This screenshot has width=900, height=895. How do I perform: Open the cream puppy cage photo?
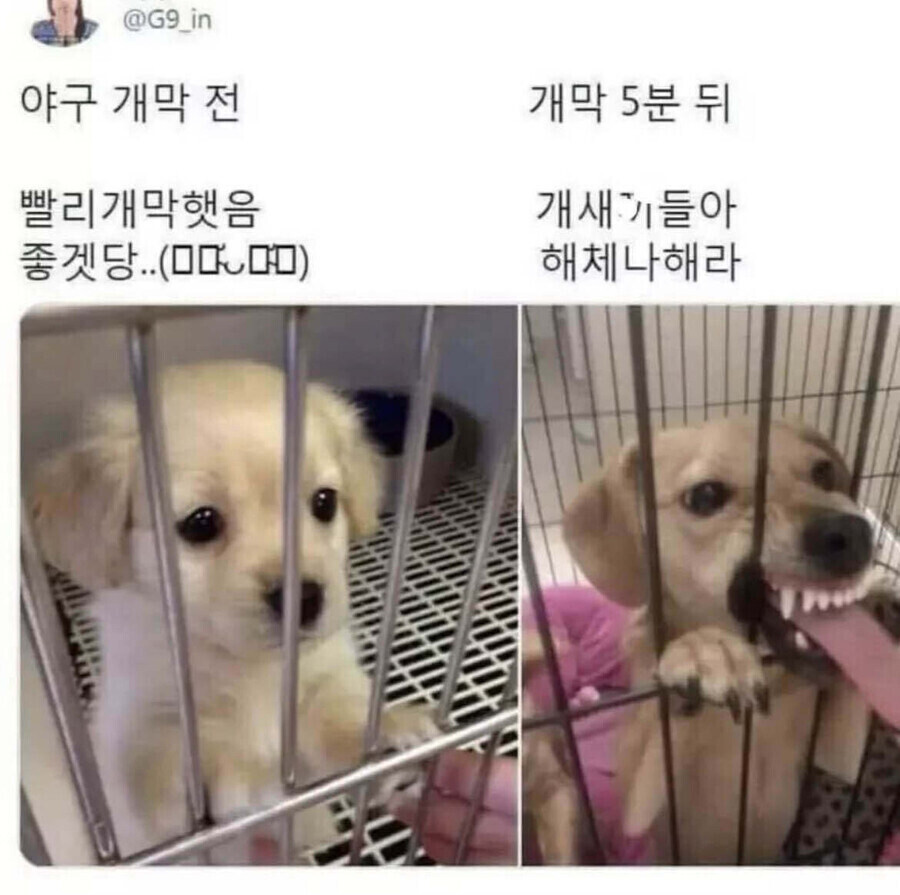point(269,585)
